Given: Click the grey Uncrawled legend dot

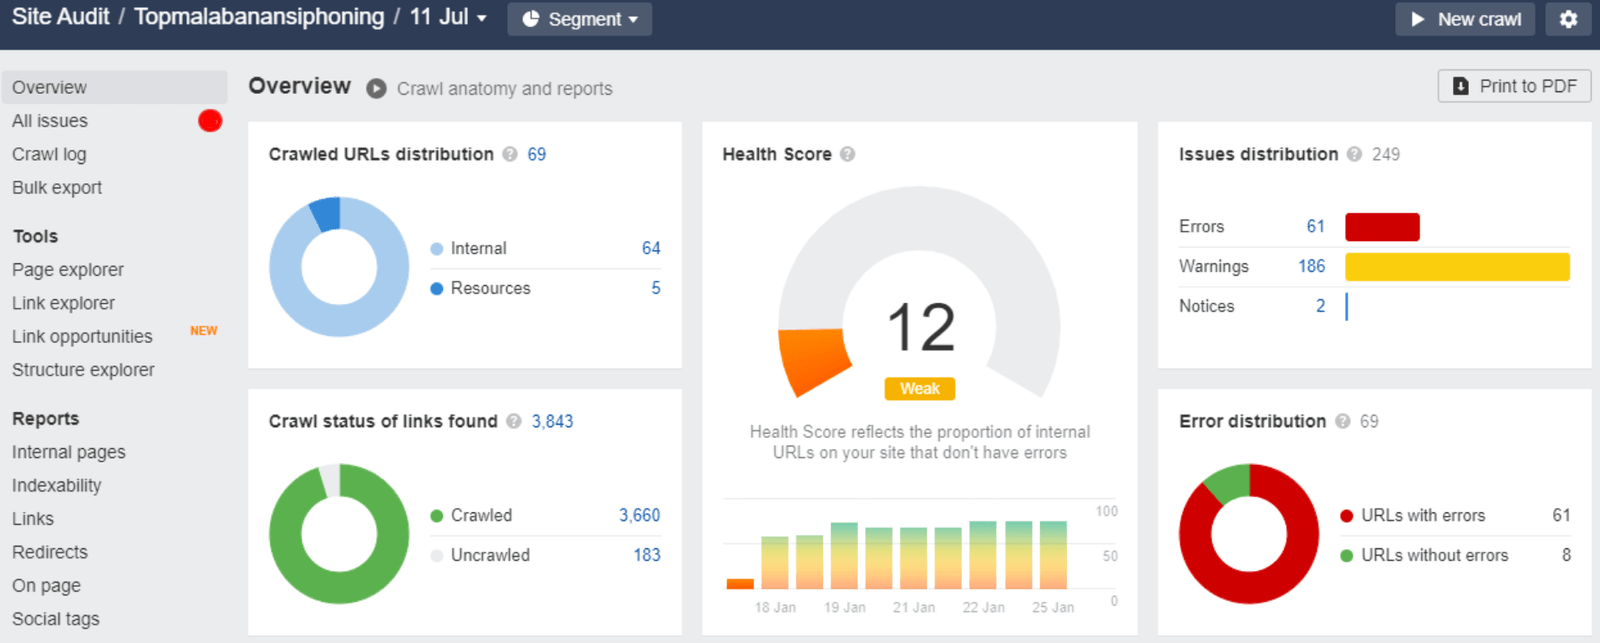Looking at the screenshot, I should tap(437, 556).
